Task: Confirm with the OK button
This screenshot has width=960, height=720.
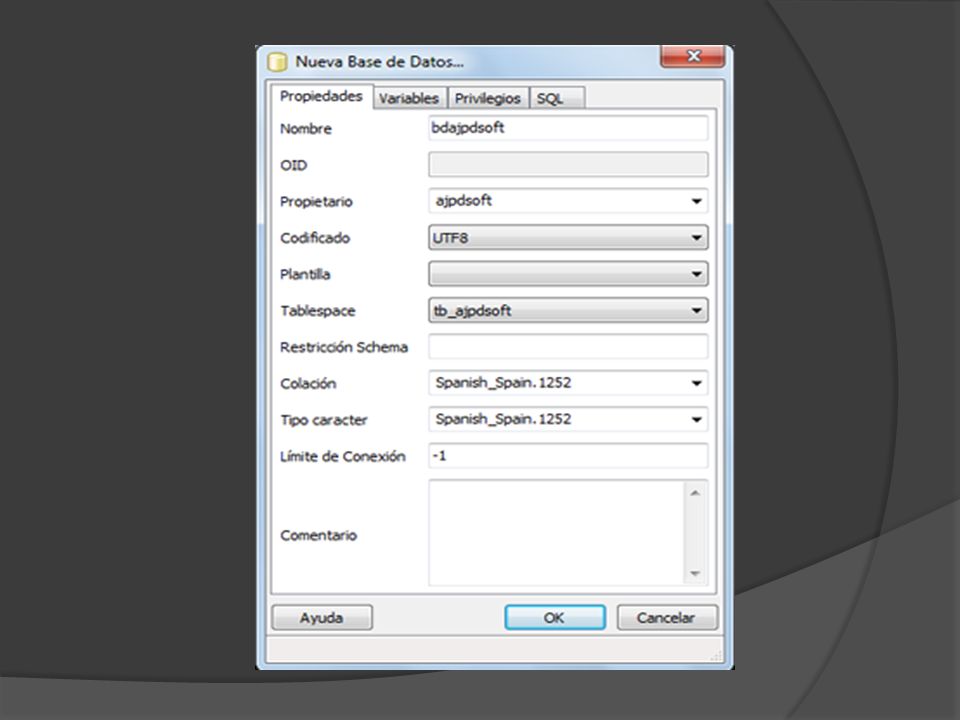Action: click(x=555, y=618)
